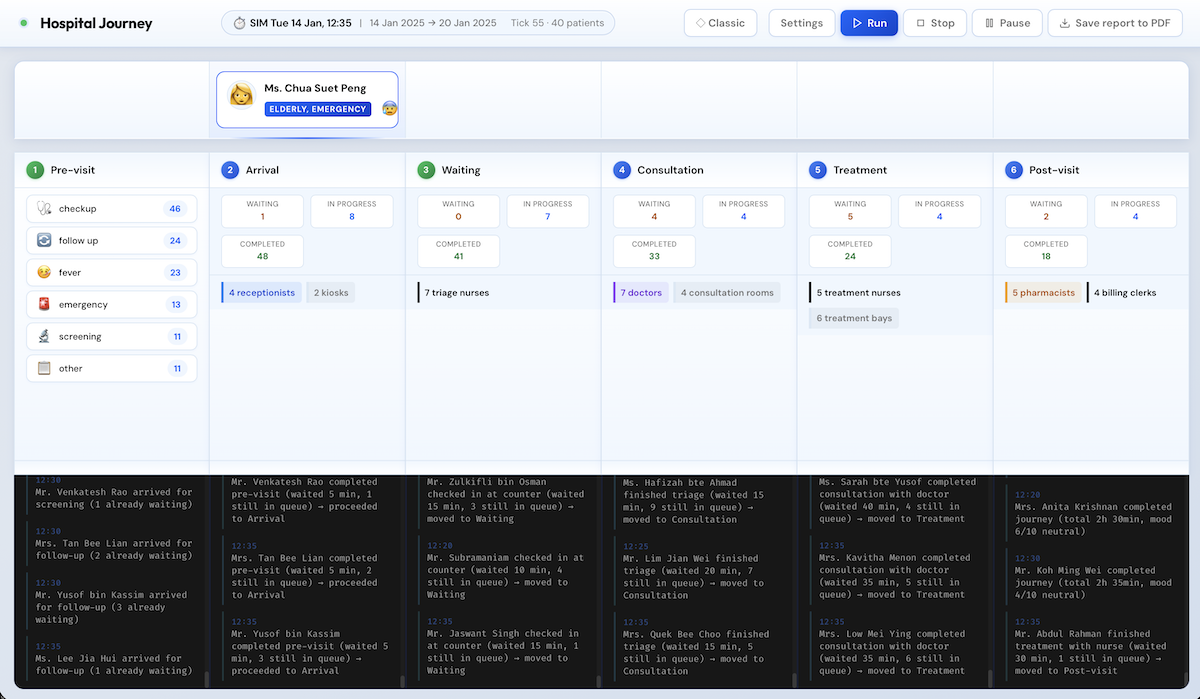Screen dimensions: 1200x699
Task: Click the 5 treatment nurses label
Action: (x=857, y=293)
